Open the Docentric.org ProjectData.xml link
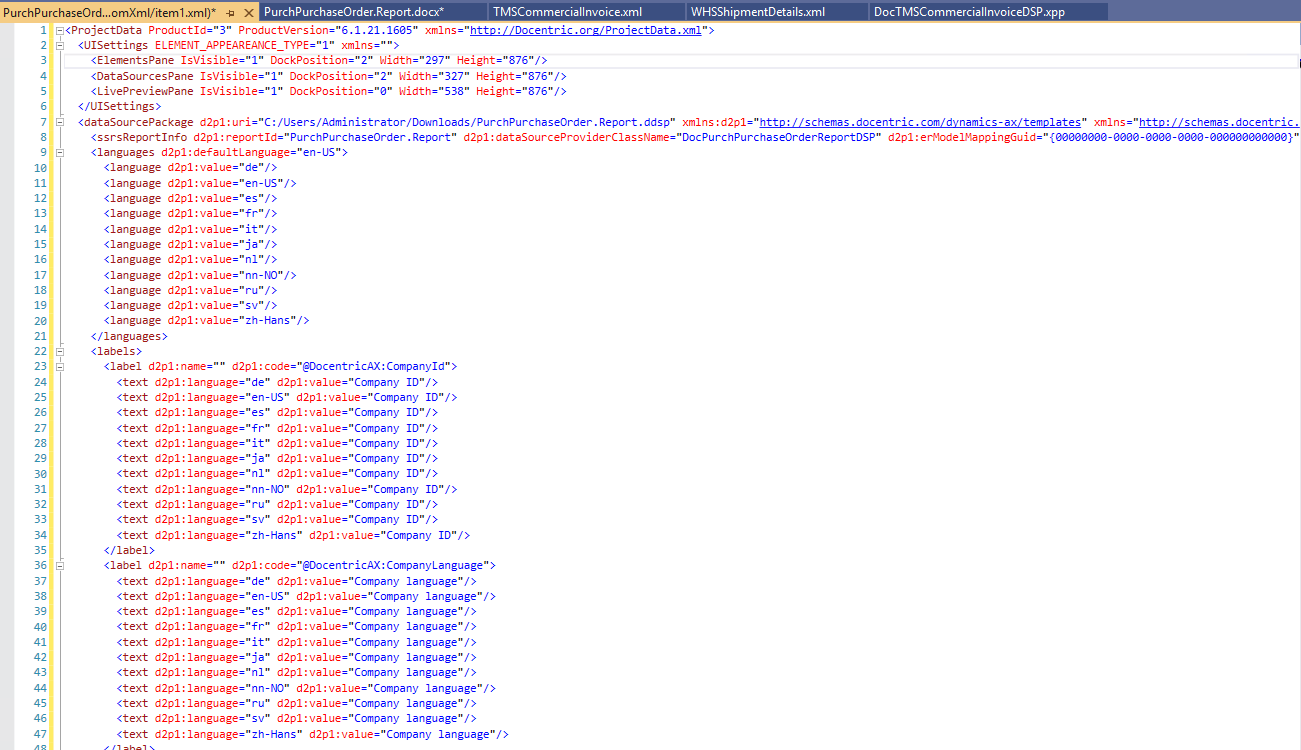The width and height of the screenshot is (1301, 750). [x=586, y=30]
